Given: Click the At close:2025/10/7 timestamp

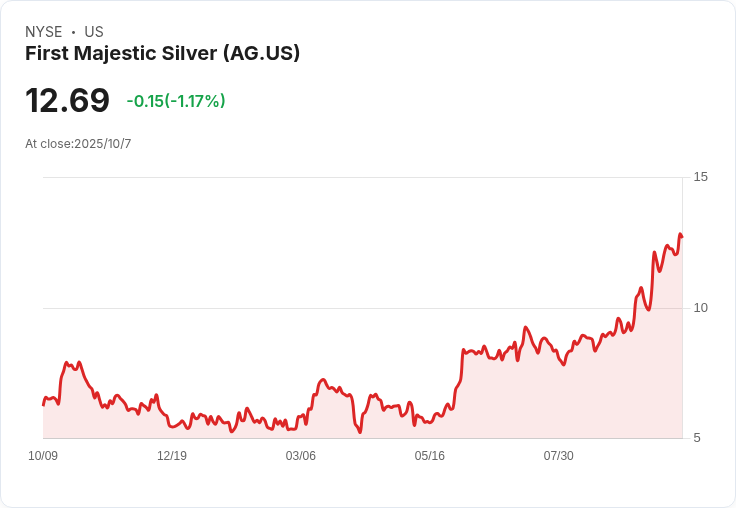Looking at the screenshot, I should (x=78, y=144).
